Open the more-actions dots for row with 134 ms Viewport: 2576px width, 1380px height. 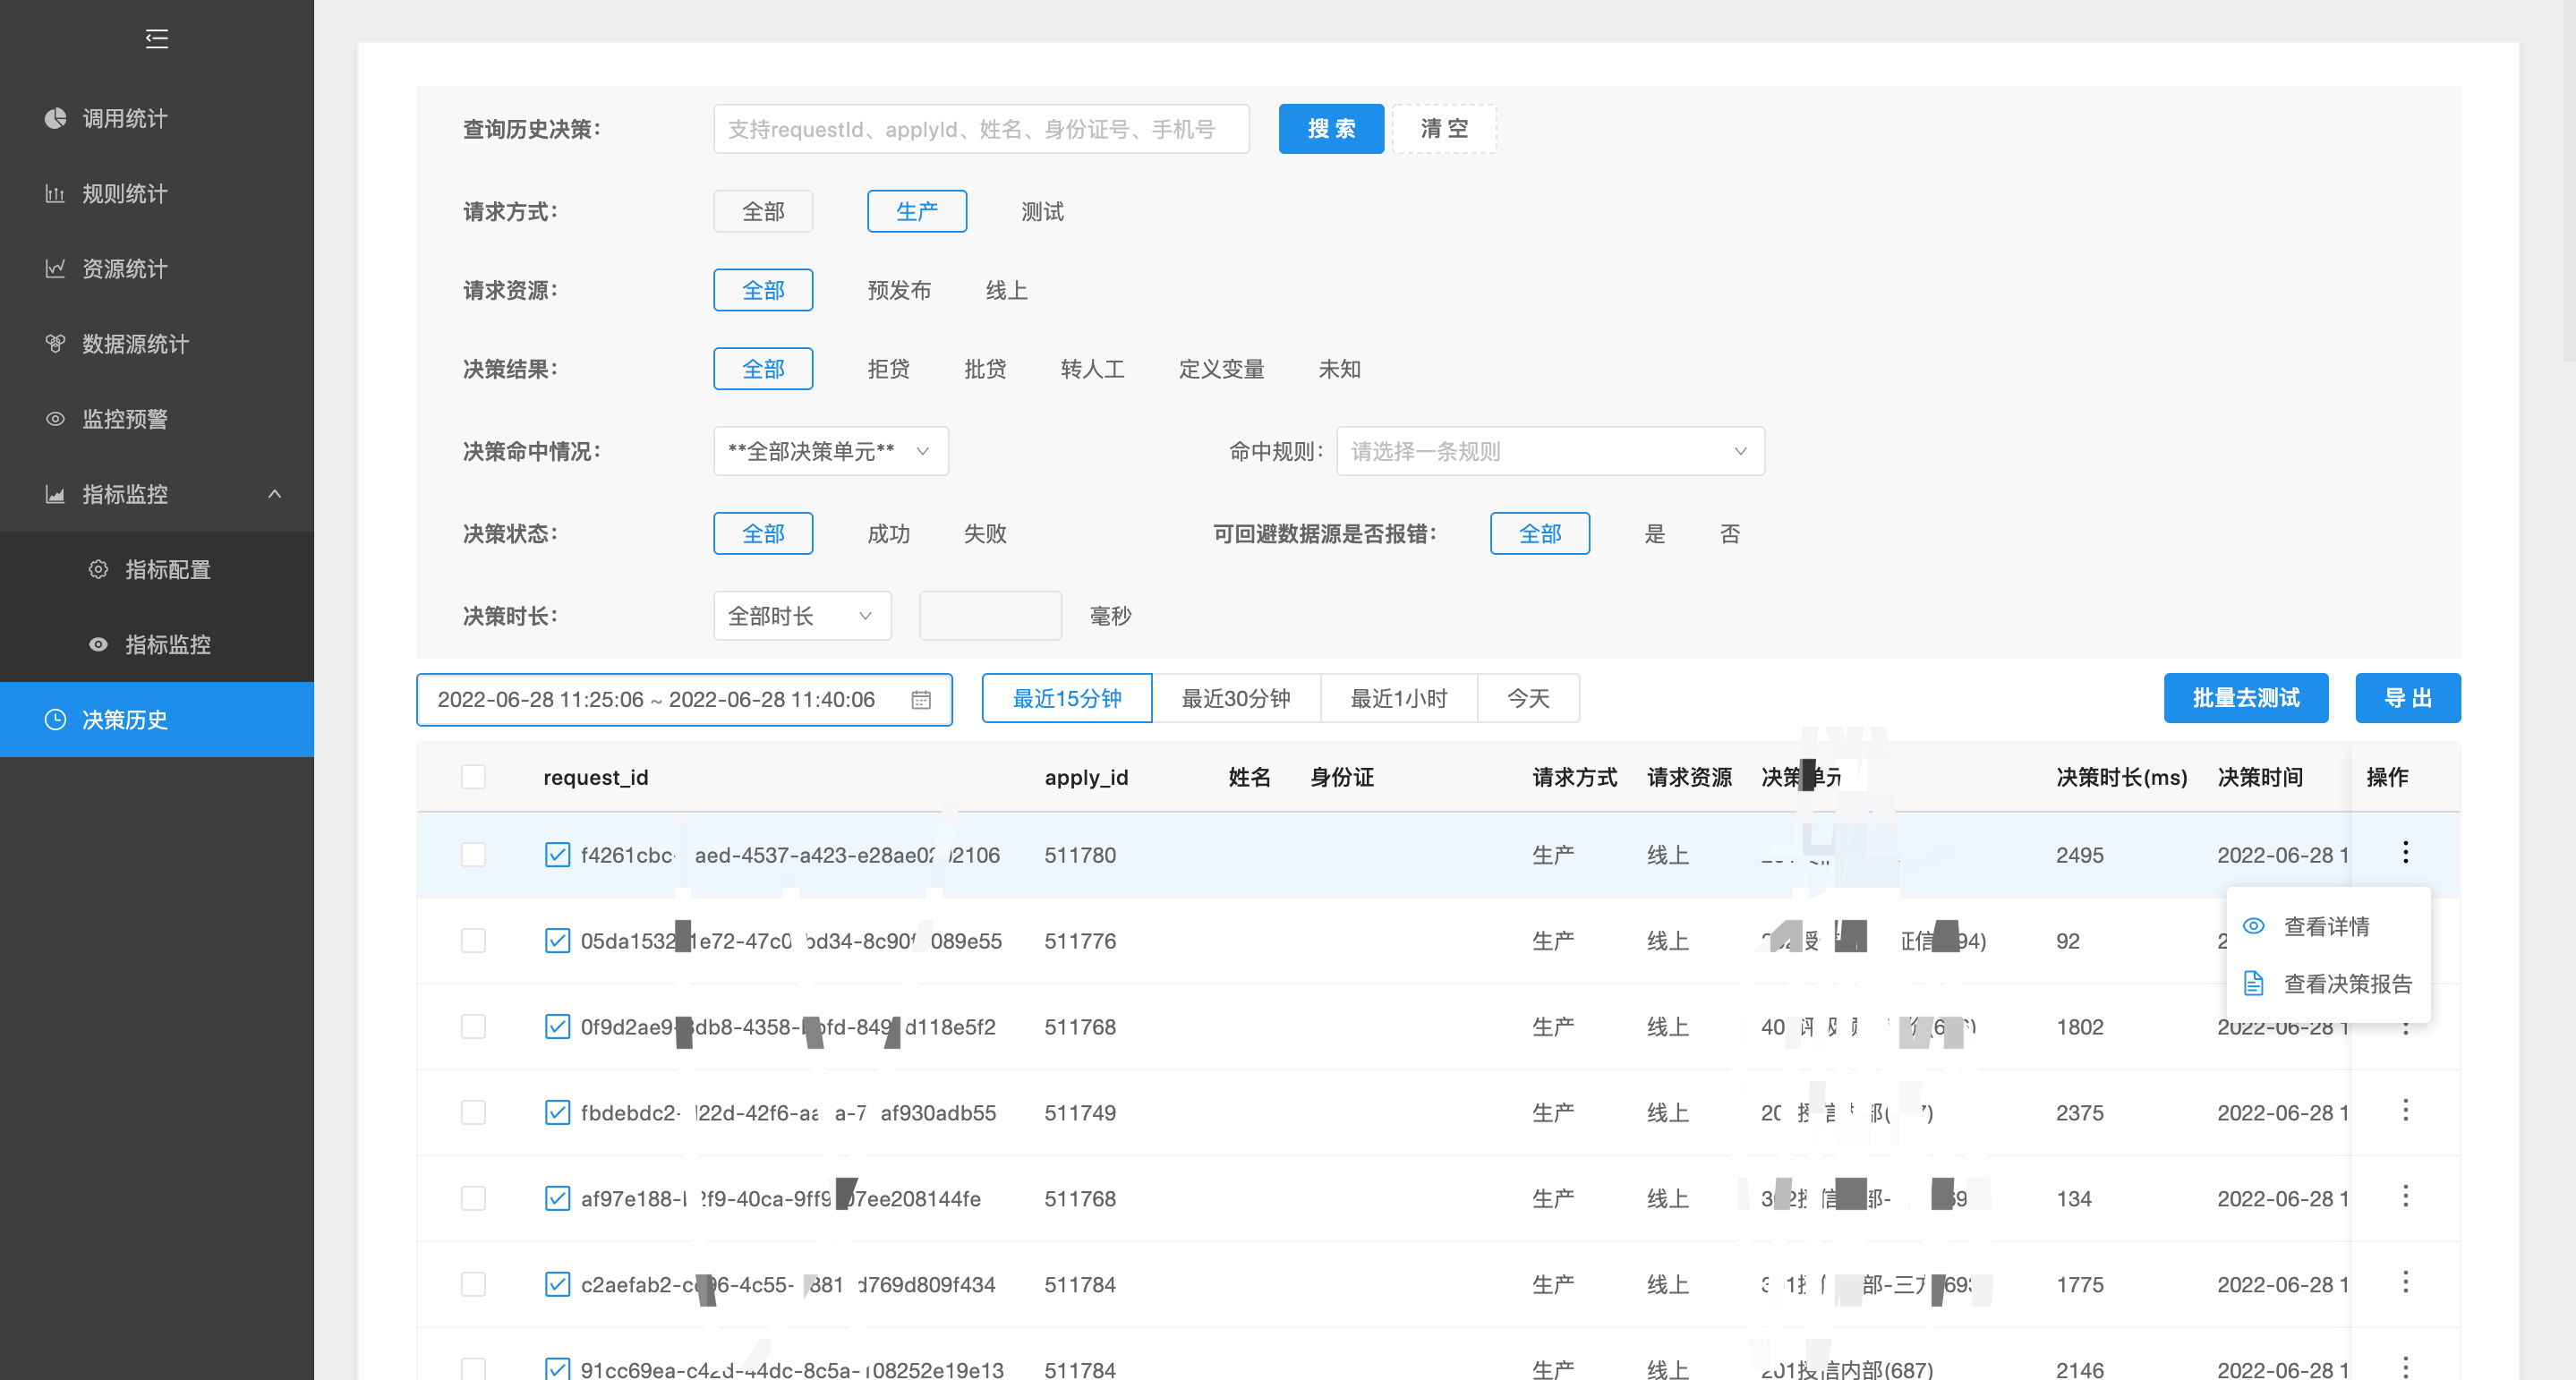[2405, 1197]
